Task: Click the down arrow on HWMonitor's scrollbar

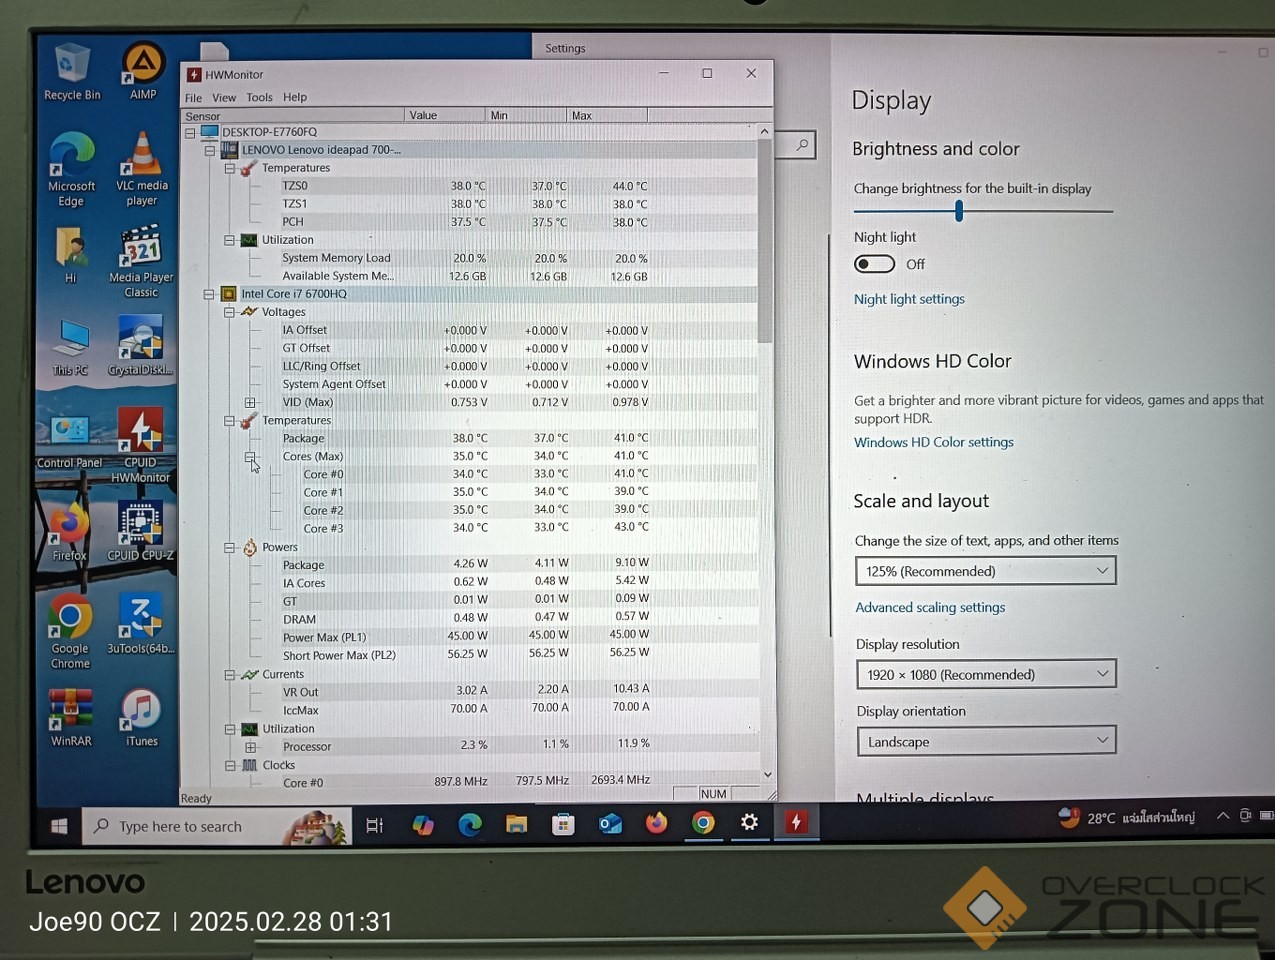Action: [x=767, y=774]
